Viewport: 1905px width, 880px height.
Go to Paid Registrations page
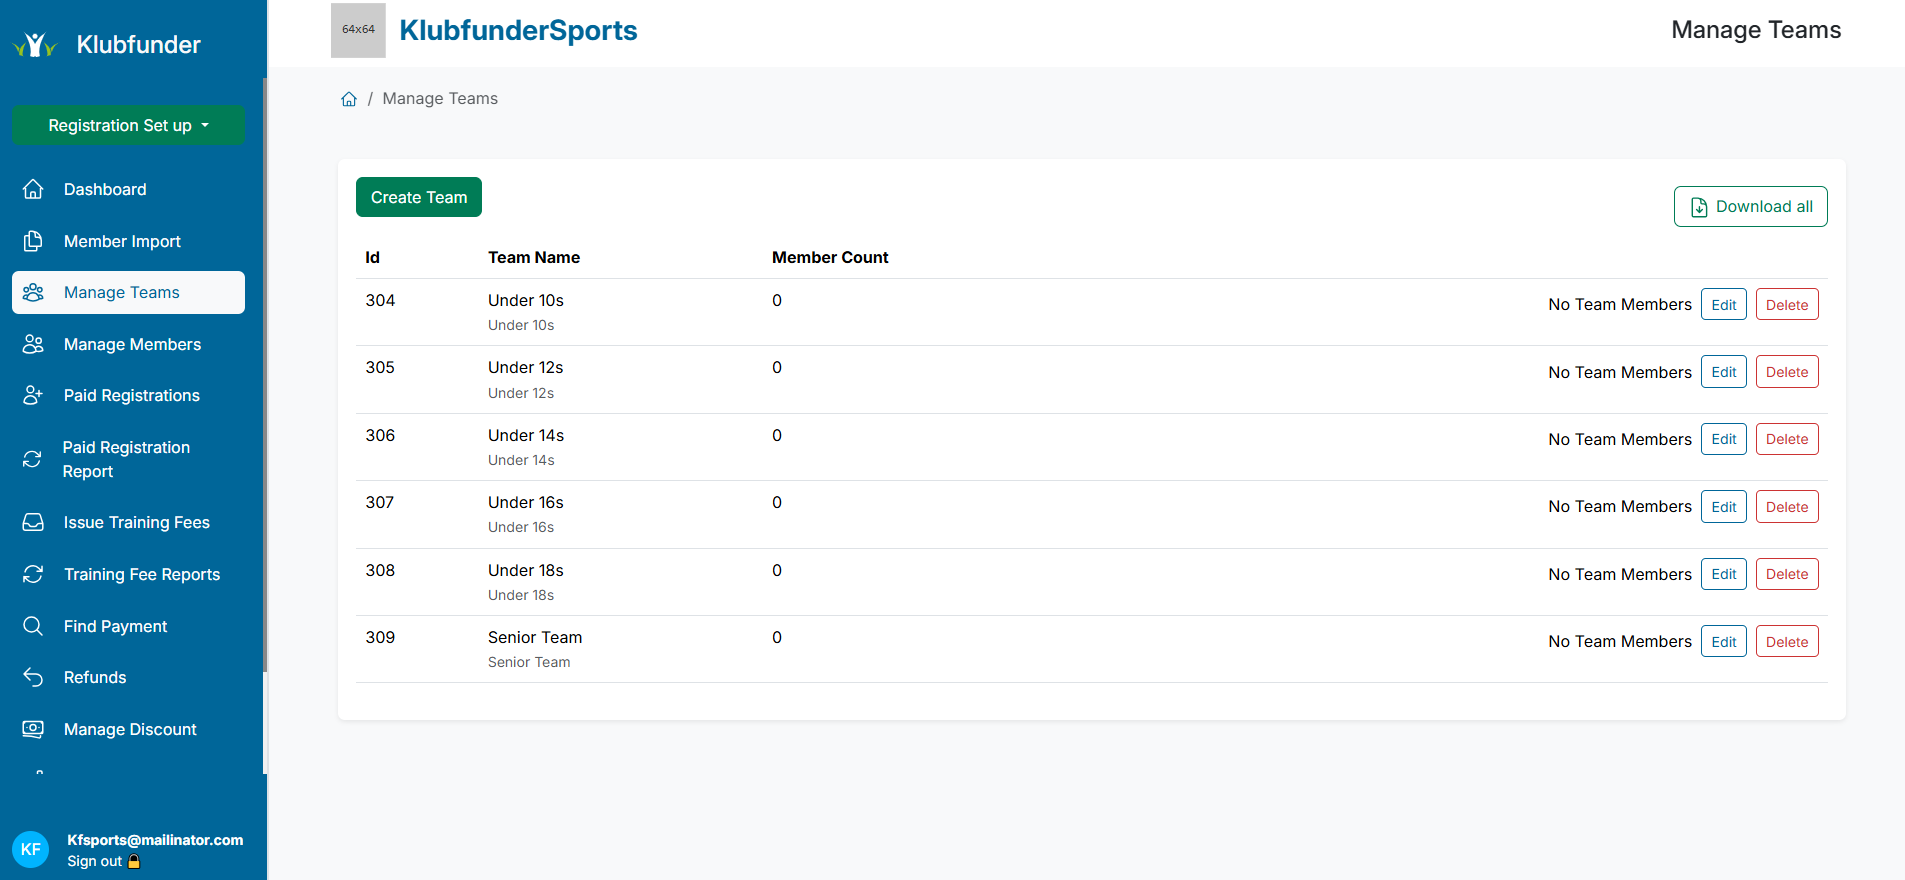[131, 395]
